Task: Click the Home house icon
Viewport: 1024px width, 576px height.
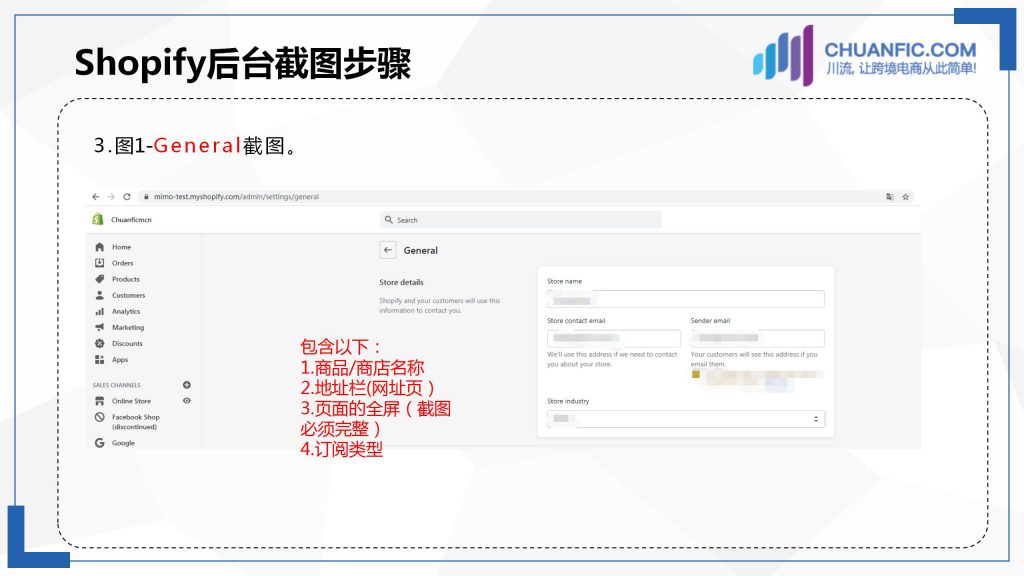Action: pos(99,247)
